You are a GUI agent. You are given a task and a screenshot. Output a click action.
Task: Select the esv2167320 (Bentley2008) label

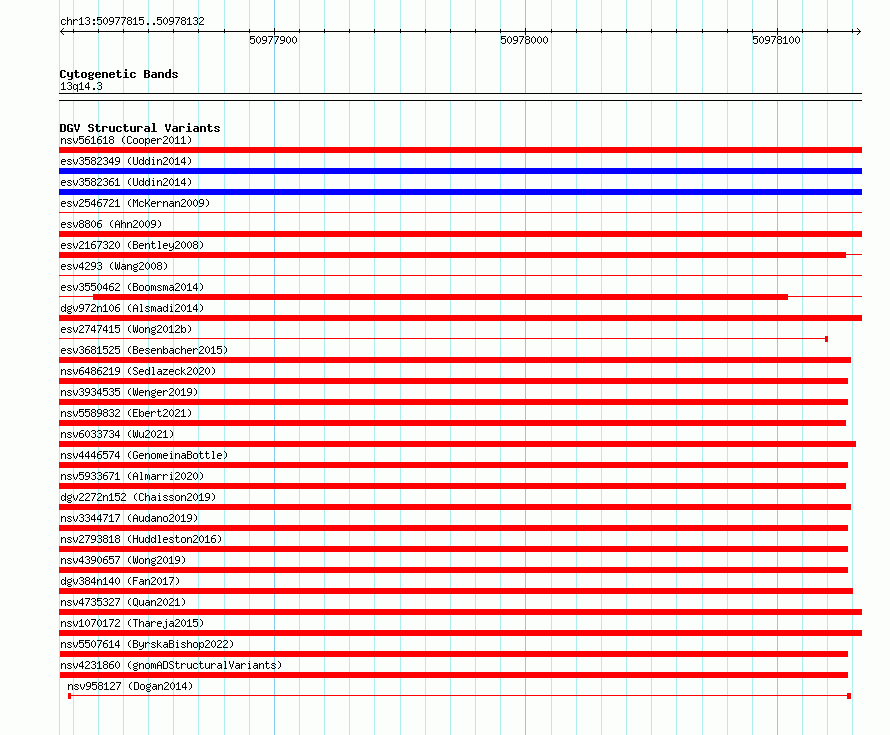pos(132,245)
